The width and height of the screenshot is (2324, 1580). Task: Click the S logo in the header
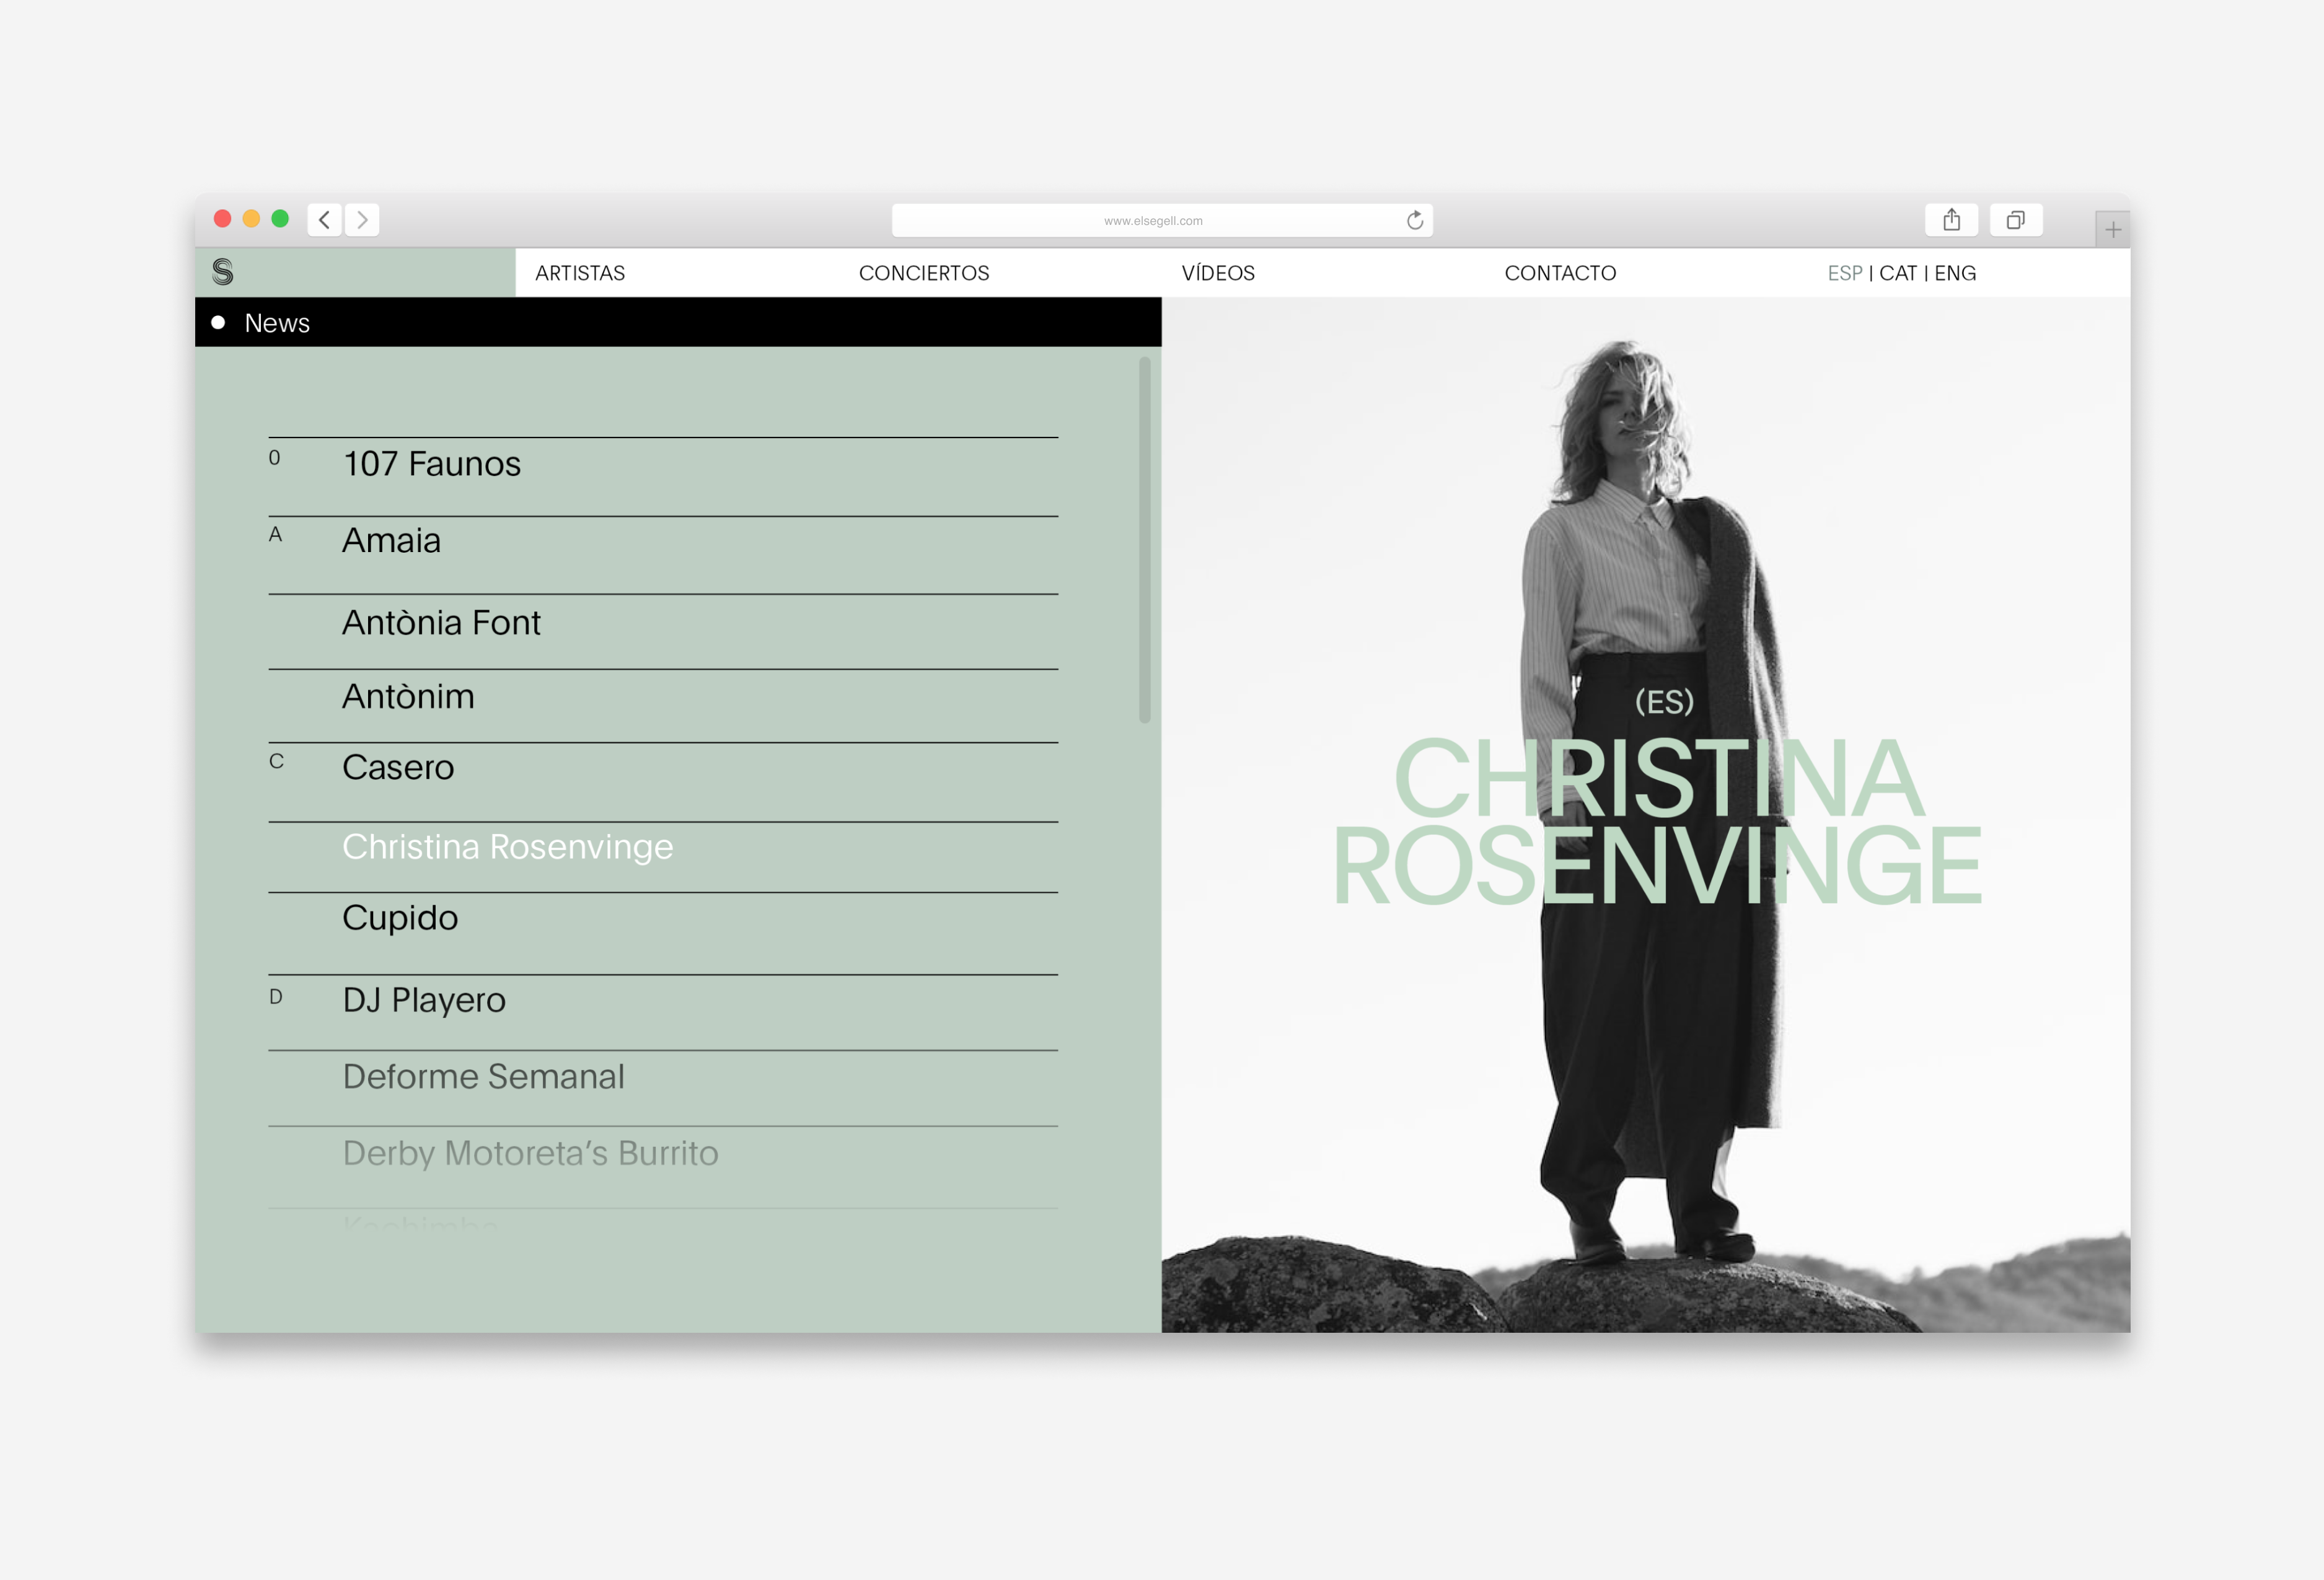coord(223,272)
